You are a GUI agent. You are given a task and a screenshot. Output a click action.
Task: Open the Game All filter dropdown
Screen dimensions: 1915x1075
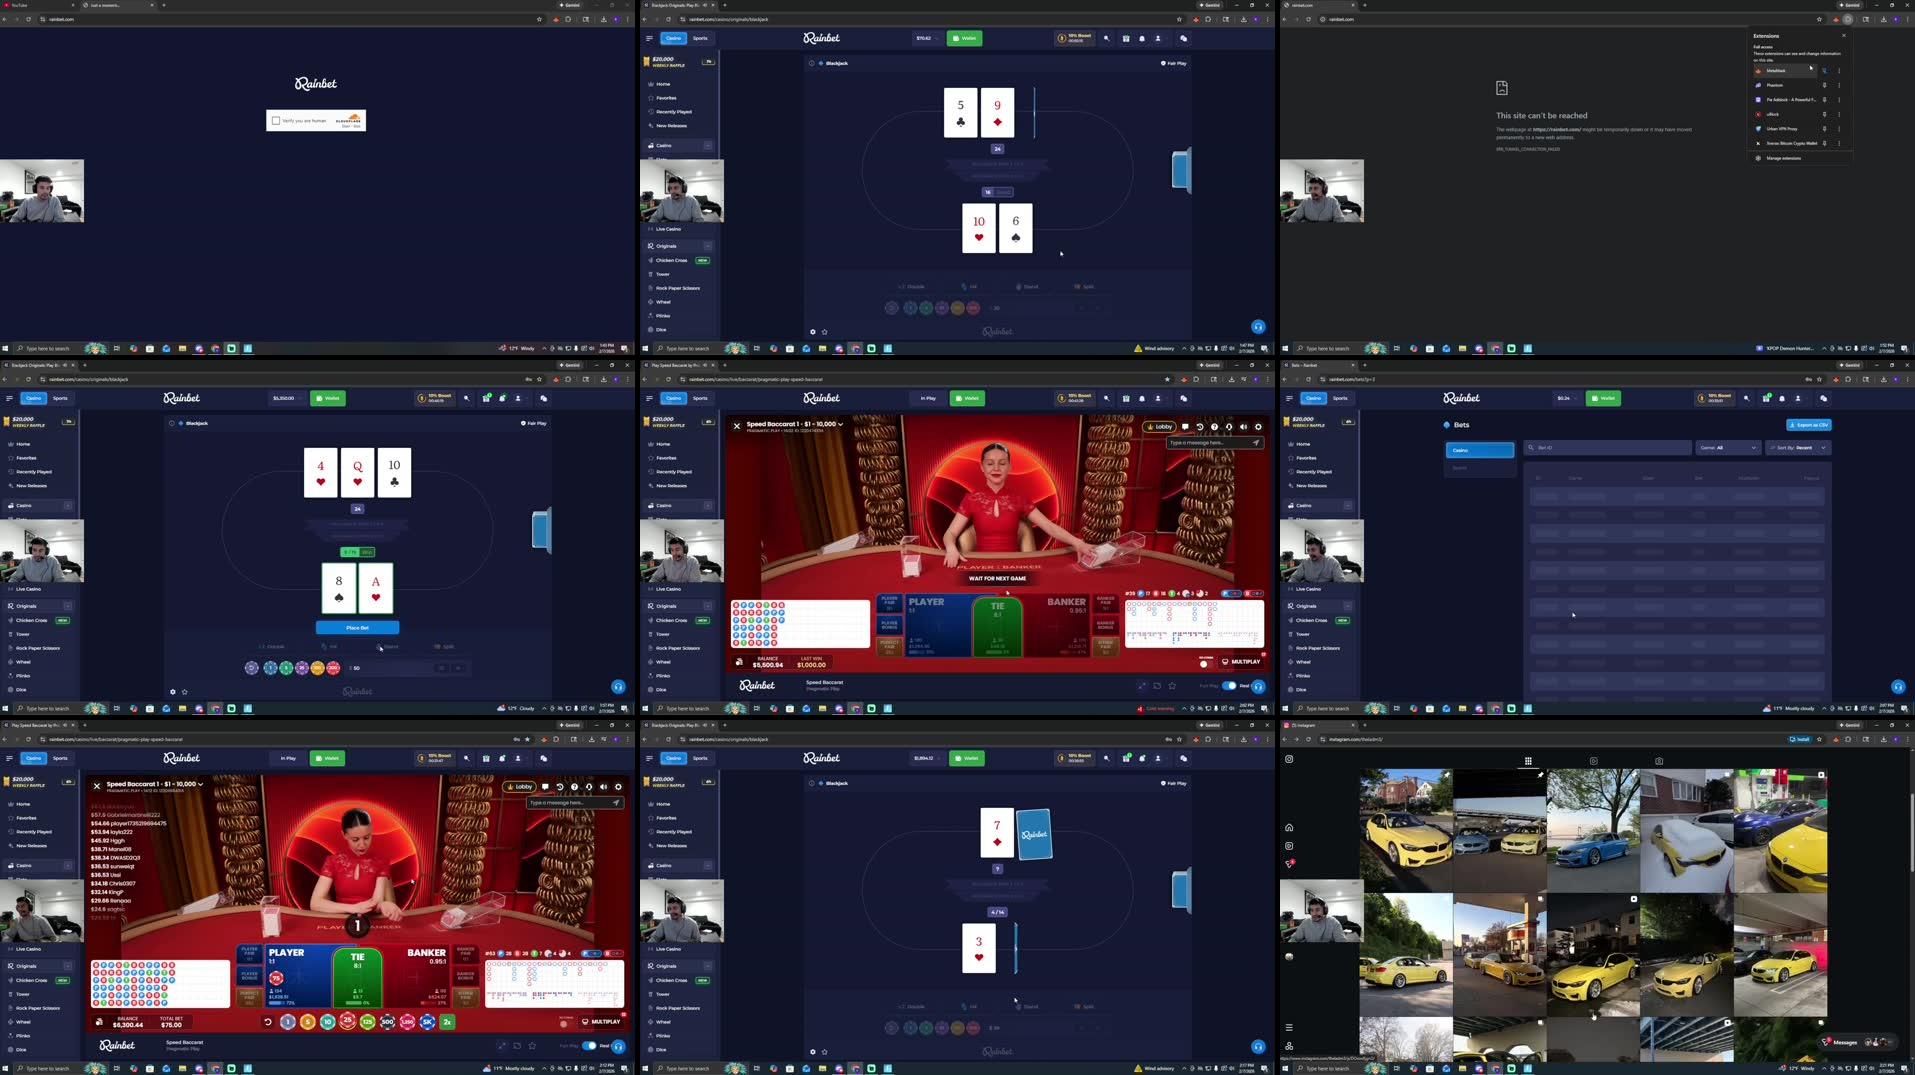coord(1728,447)
